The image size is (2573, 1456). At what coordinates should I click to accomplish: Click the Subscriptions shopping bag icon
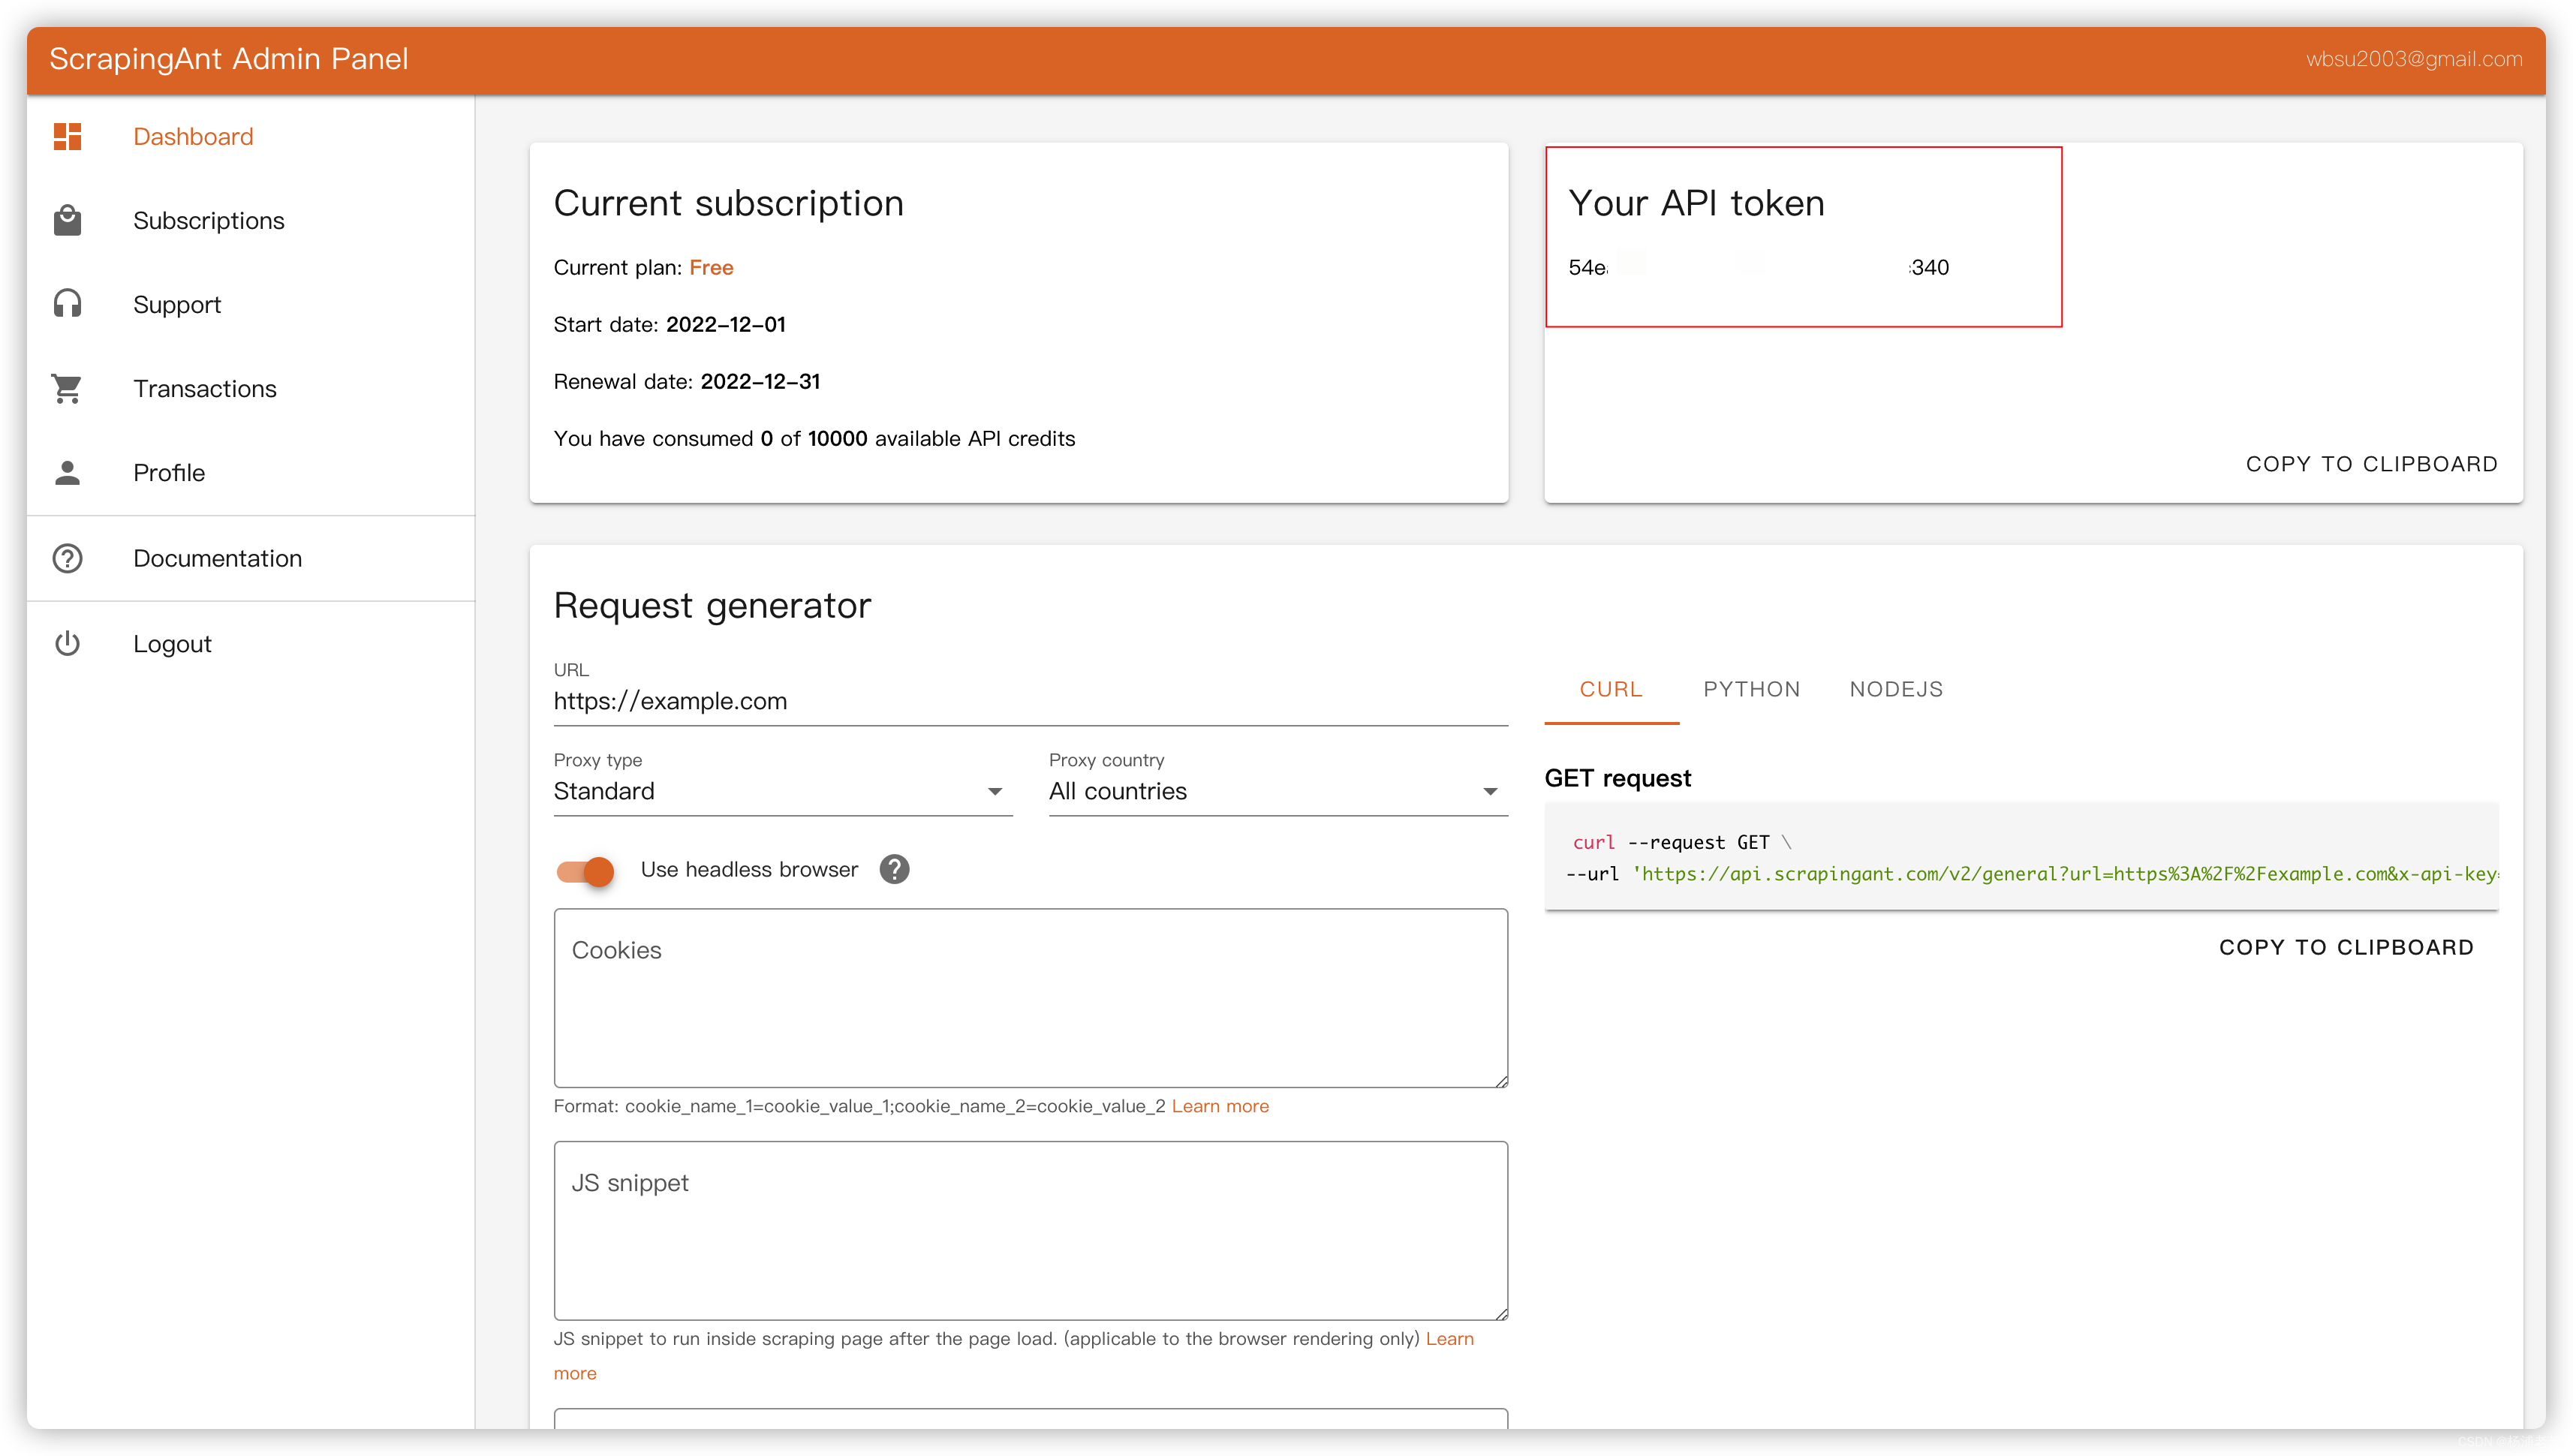click(x=67, y=220)
